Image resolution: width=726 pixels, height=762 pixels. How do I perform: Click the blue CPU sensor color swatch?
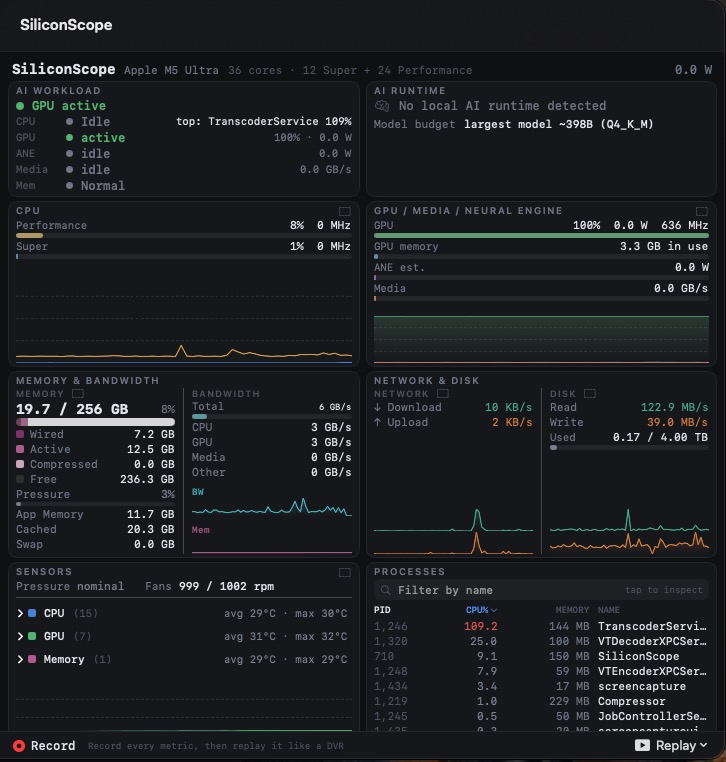[32, 613]
